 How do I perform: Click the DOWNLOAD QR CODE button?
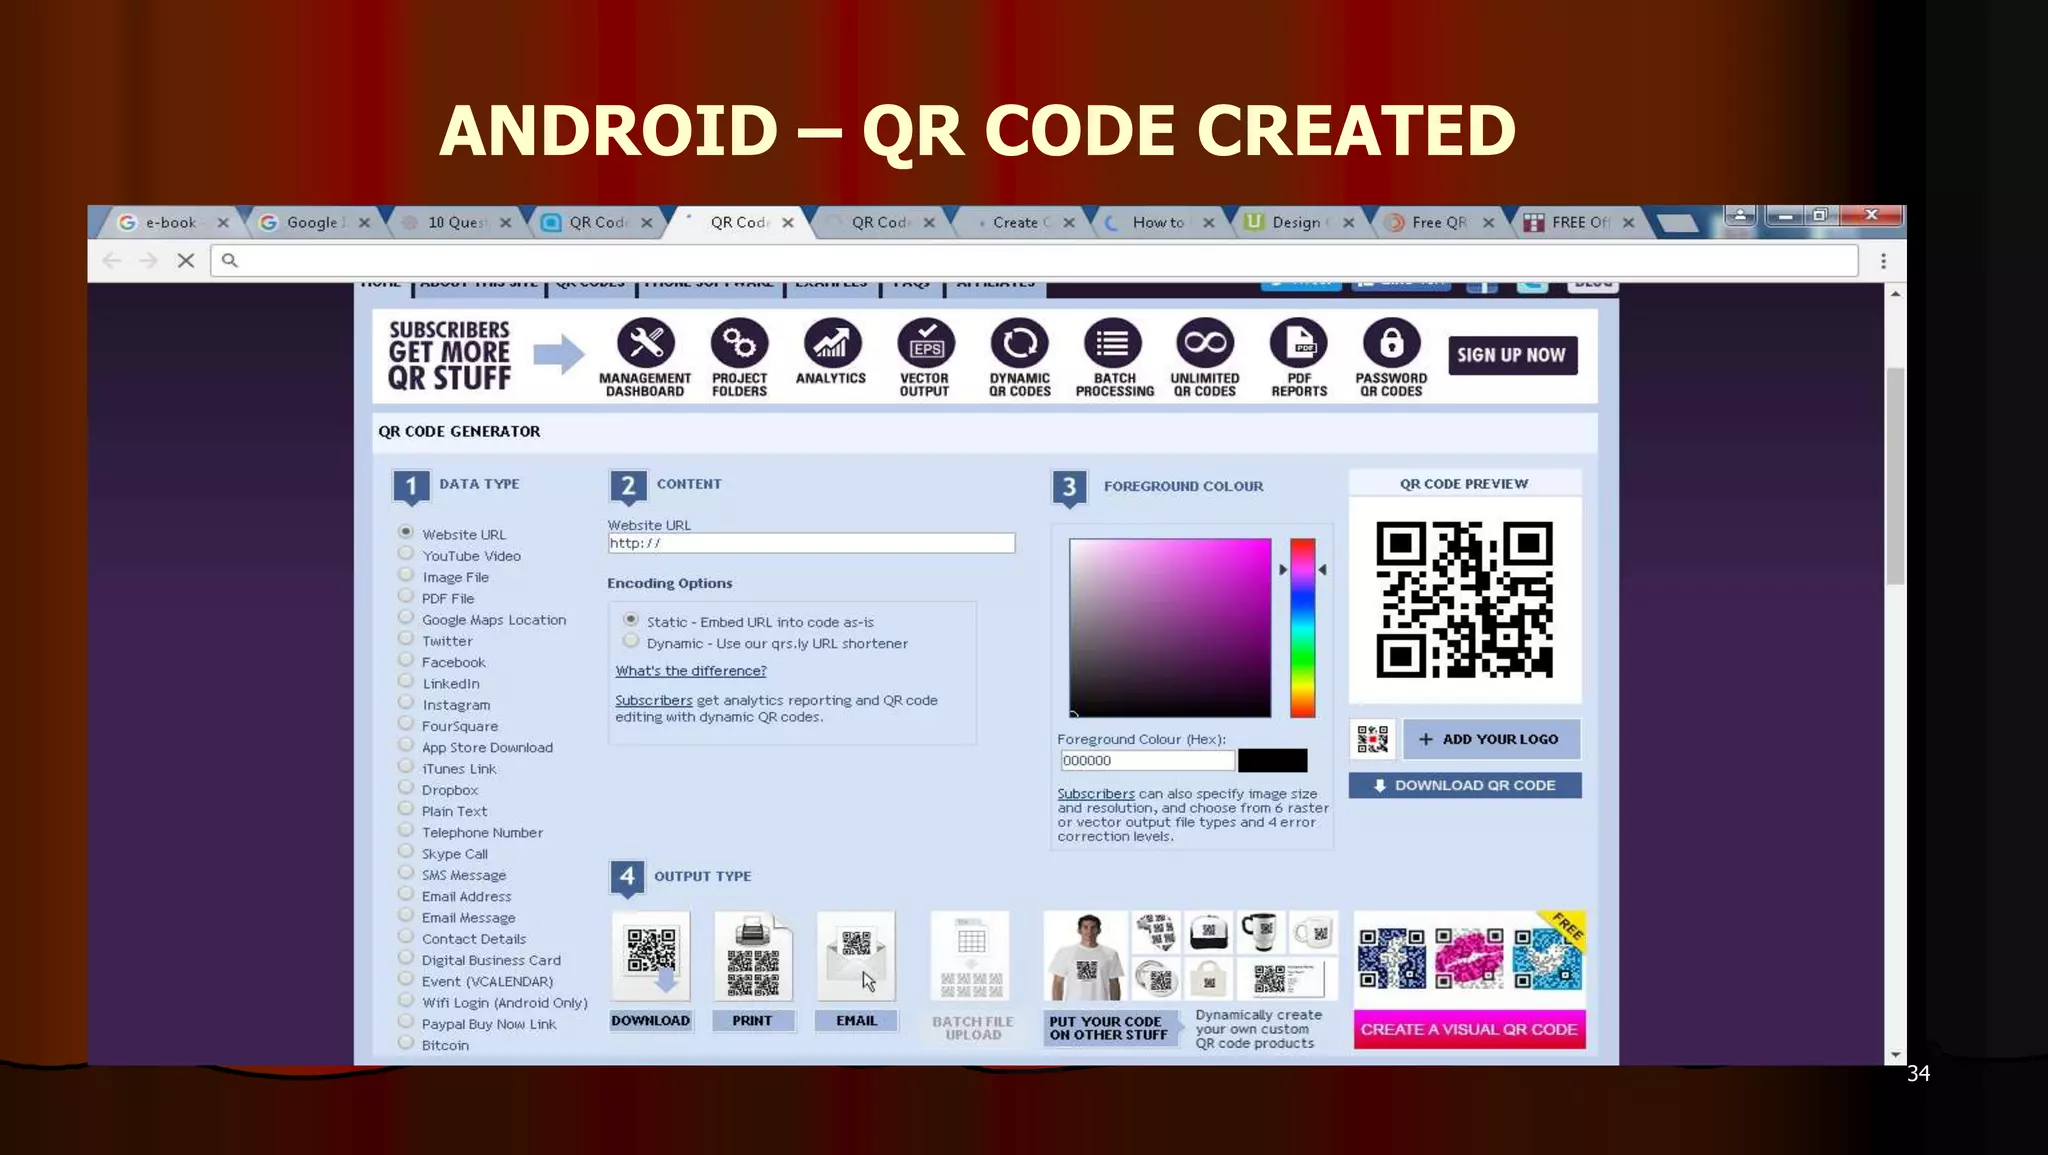tap(1465, 785)
